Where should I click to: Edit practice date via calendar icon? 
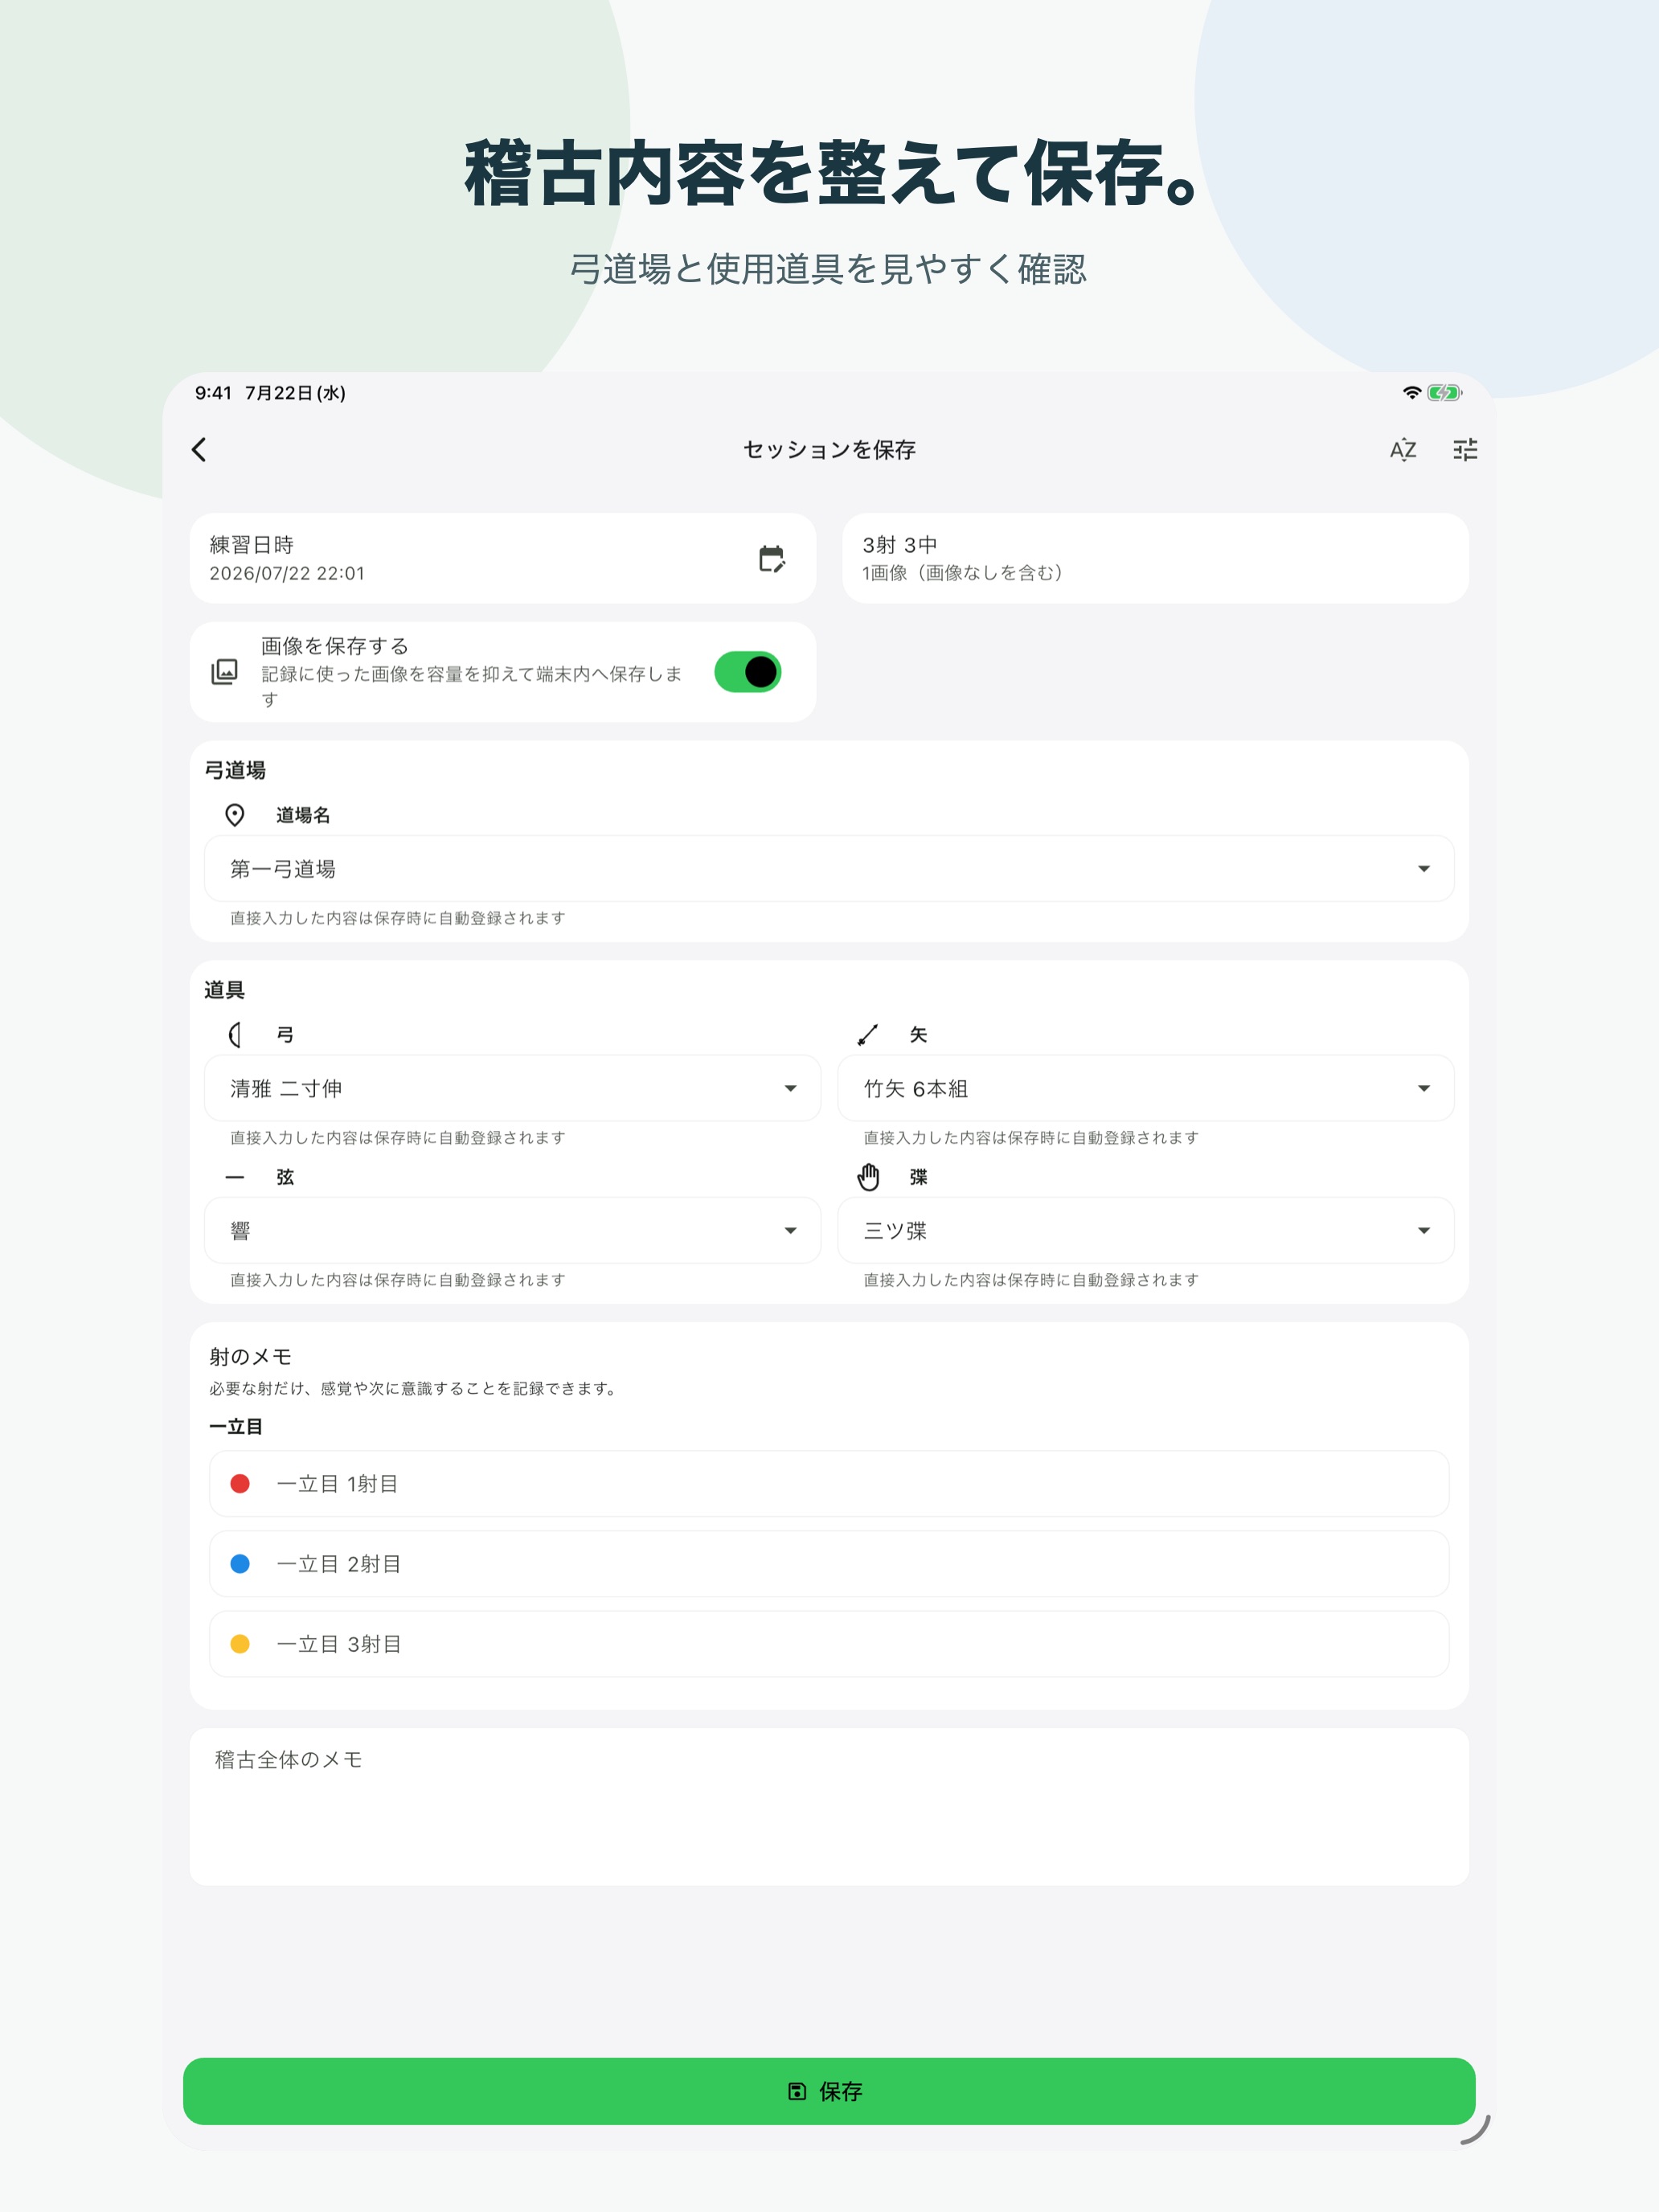[771, 559]
